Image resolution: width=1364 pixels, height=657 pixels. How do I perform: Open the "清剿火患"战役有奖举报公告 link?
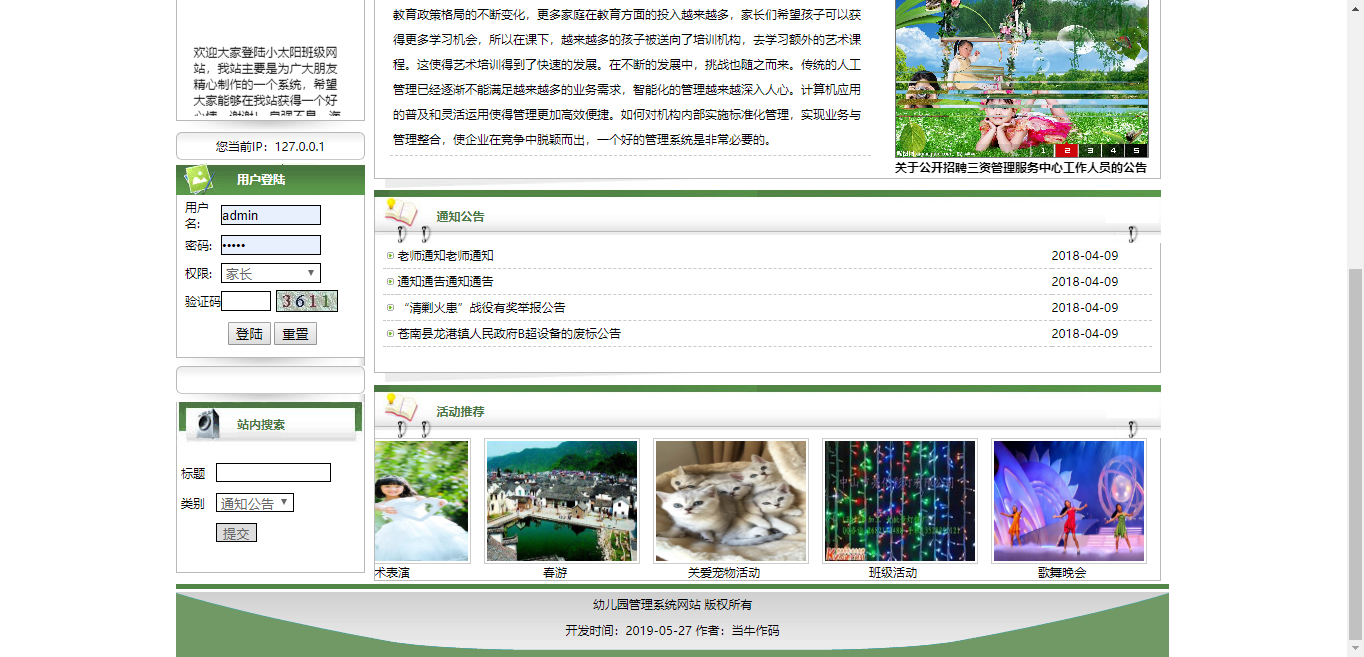pyautogui.click(x=481, y=308)
